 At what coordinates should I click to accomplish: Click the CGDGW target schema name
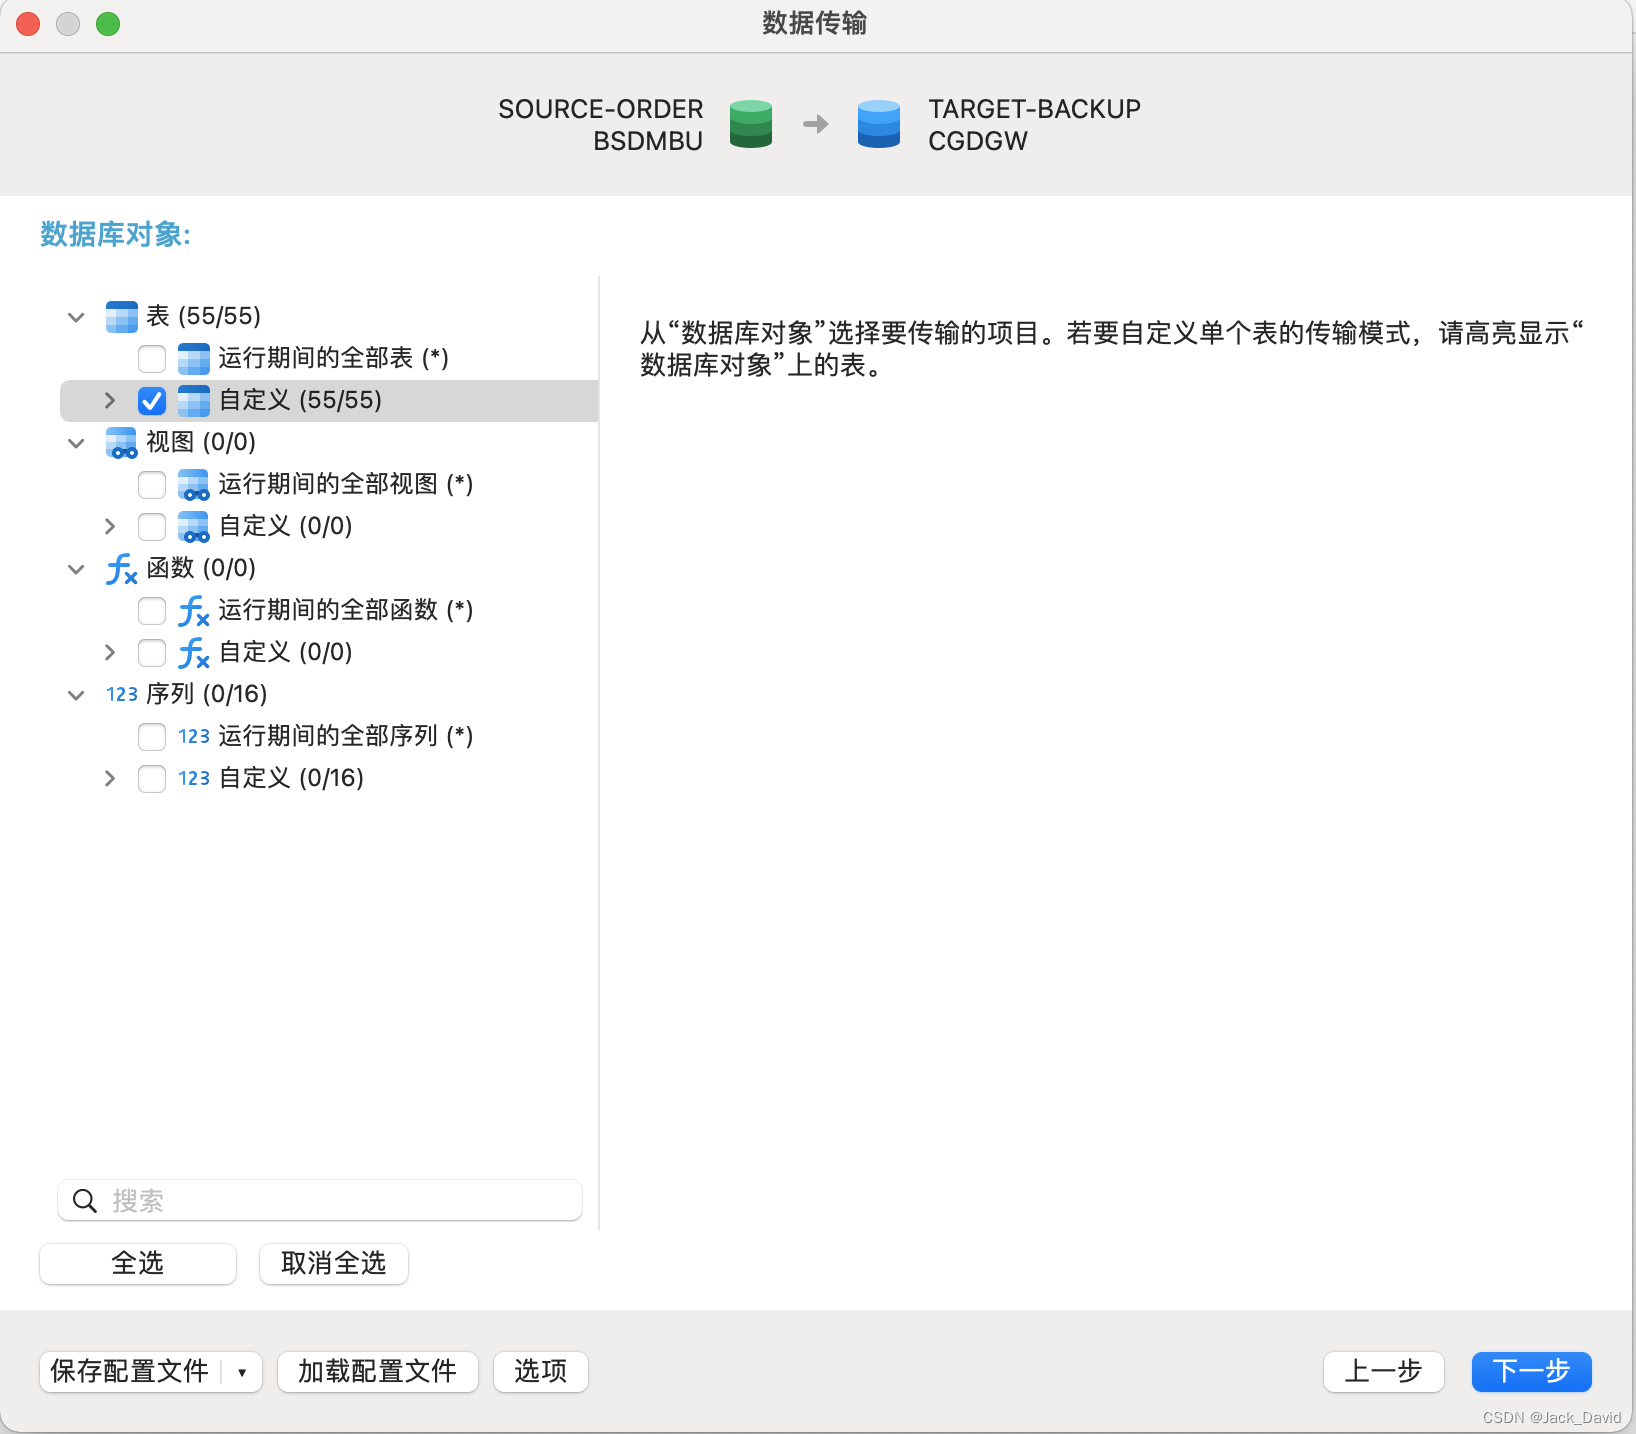point(978,142)
